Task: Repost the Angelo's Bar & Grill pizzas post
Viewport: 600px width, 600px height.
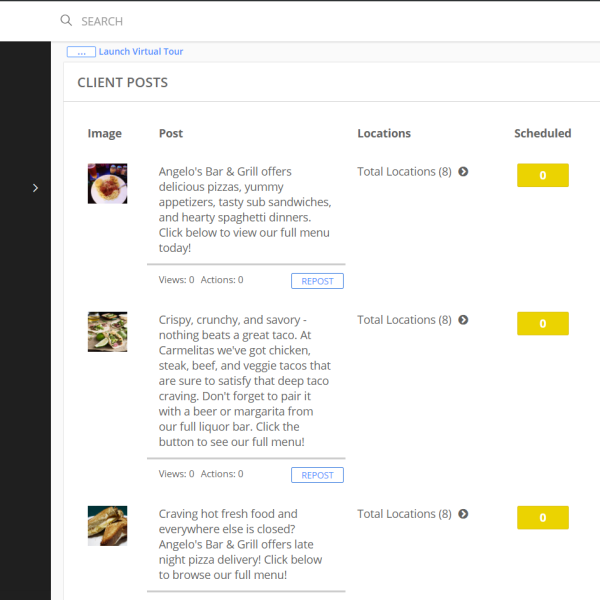Action: pyautogui.click(x=317, y=281)
